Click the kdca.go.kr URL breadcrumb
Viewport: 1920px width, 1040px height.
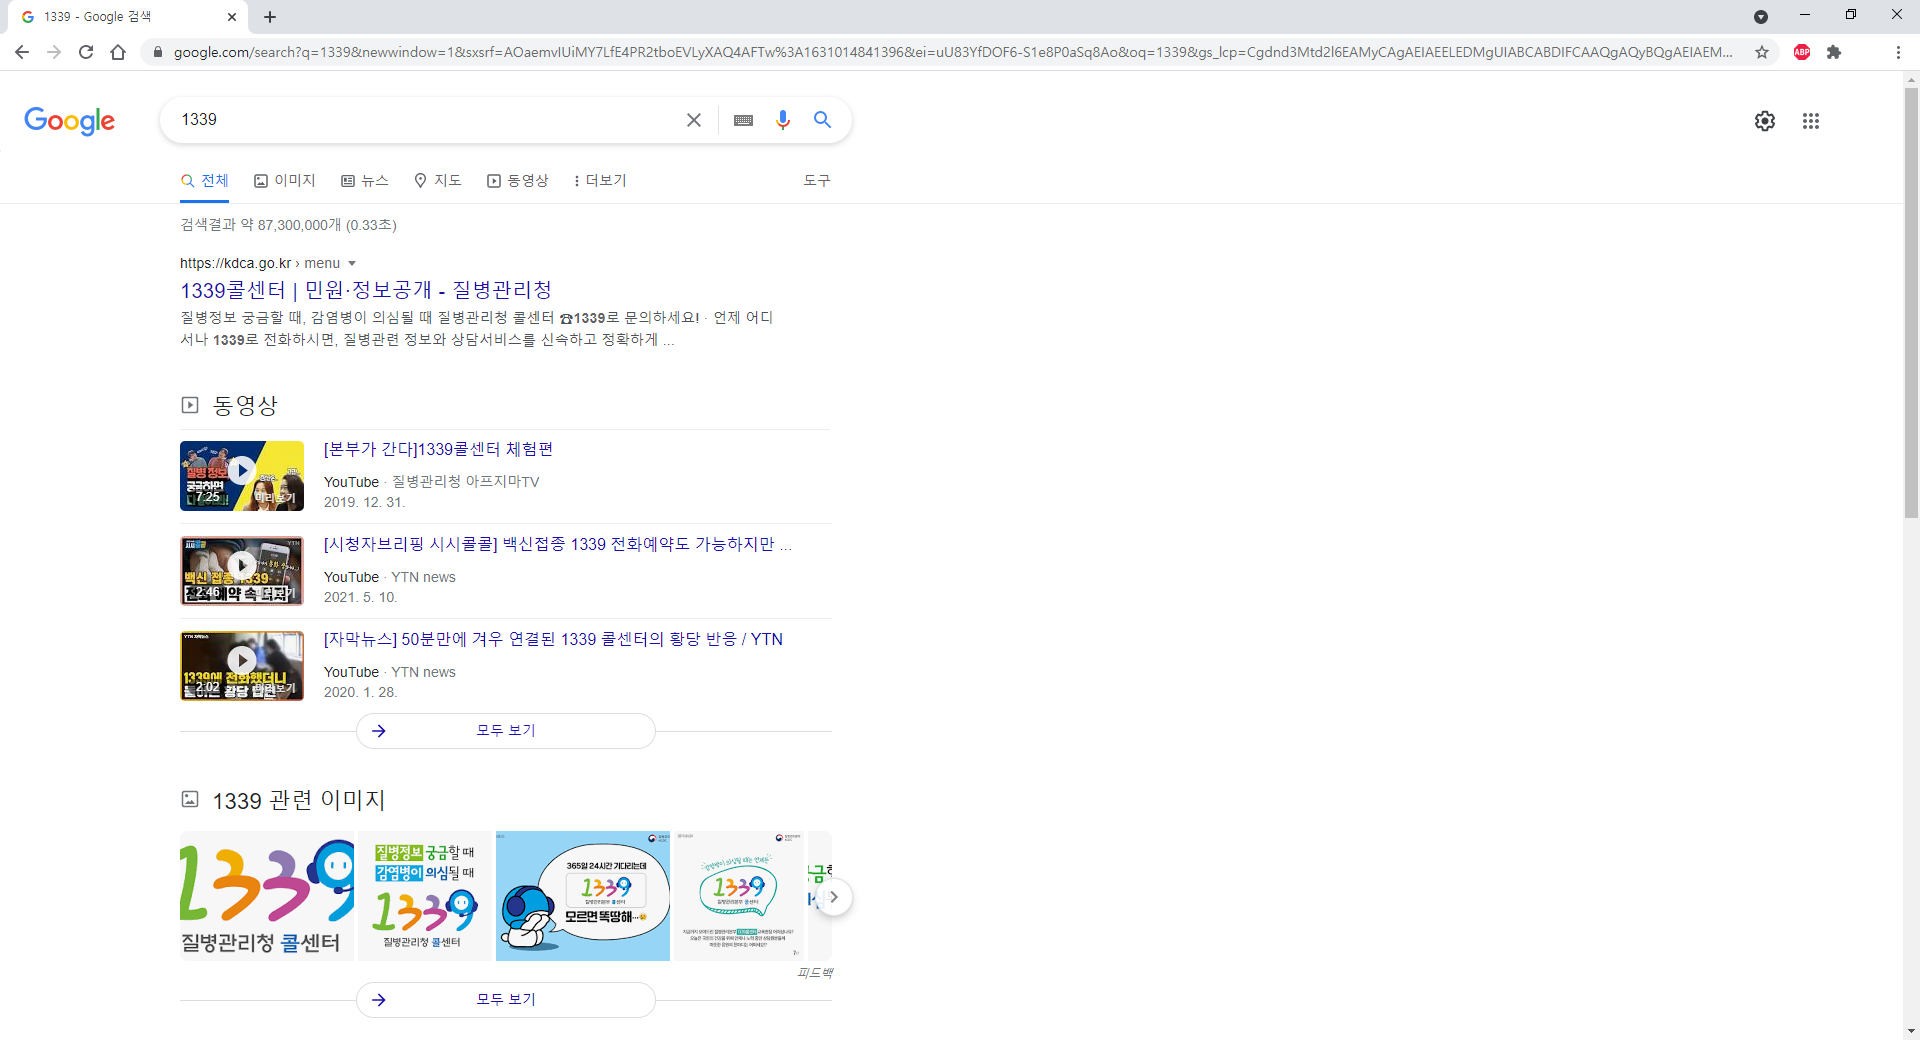(x=260, y=263)
